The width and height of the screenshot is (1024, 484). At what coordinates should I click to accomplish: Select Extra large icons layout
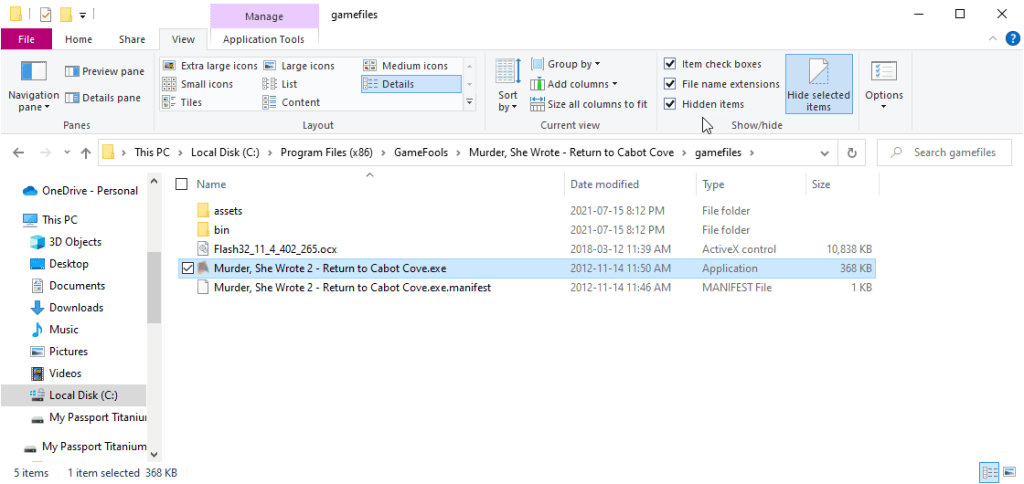(x=210, y=66)
